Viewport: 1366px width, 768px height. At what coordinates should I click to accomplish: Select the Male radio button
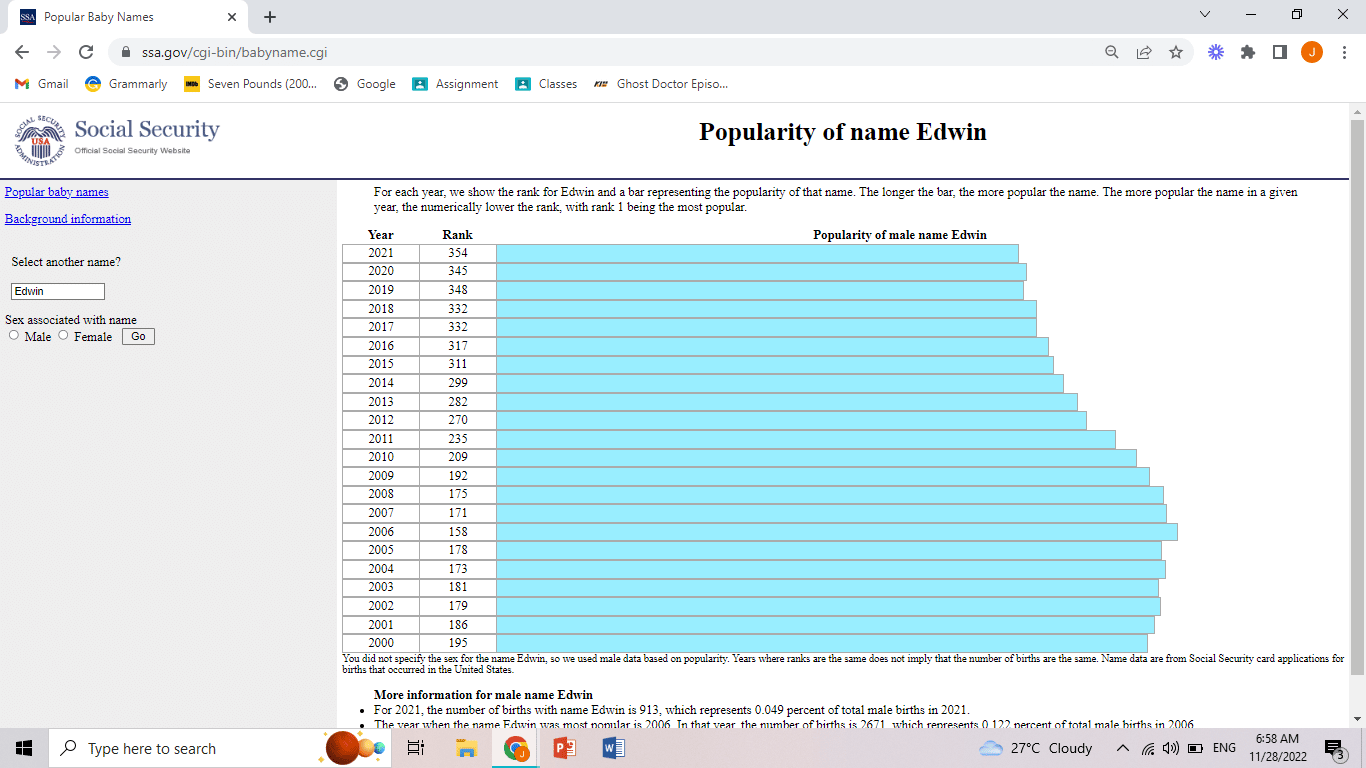point(14,336)
